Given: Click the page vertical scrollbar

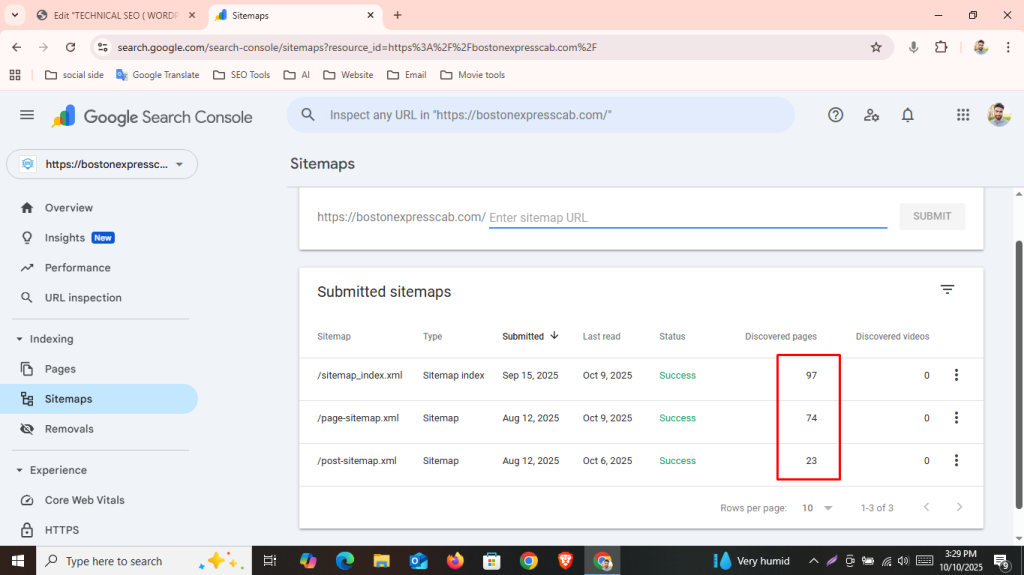Looking at the screenshot, I should pos(1019,374).
